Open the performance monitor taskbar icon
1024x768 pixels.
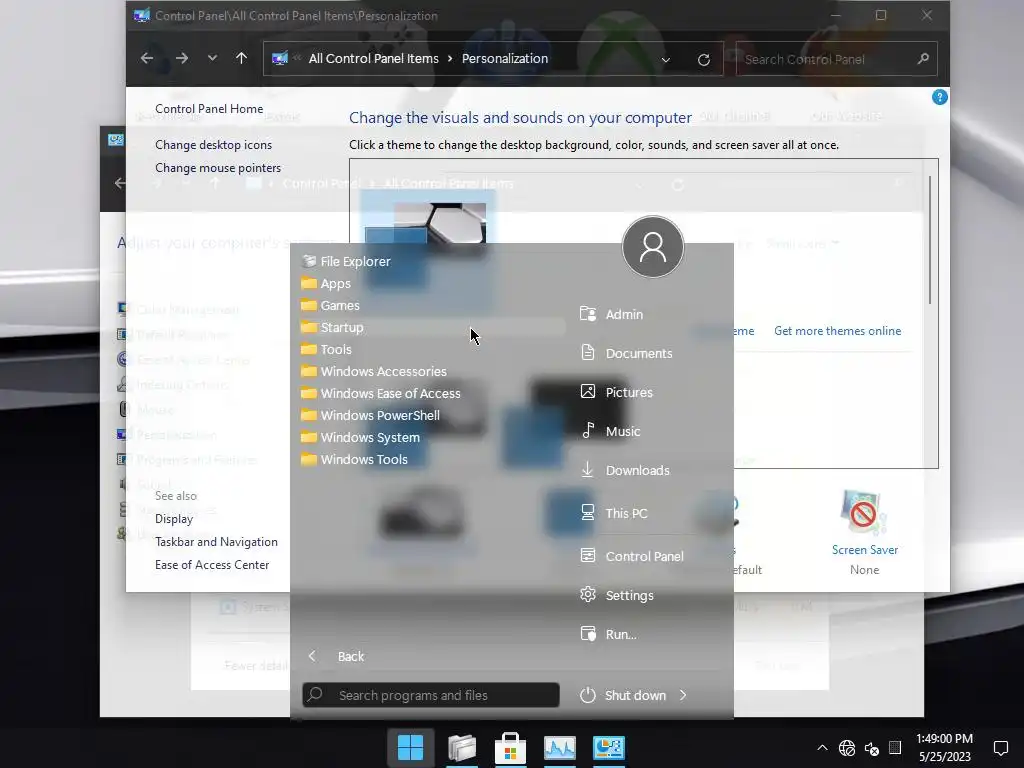[560, 748]
